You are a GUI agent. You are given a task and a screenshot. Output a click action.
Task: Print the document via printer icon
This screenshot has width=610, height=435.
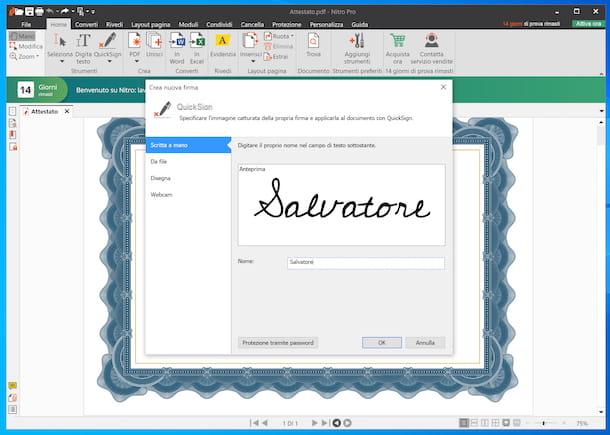(39, 12)
